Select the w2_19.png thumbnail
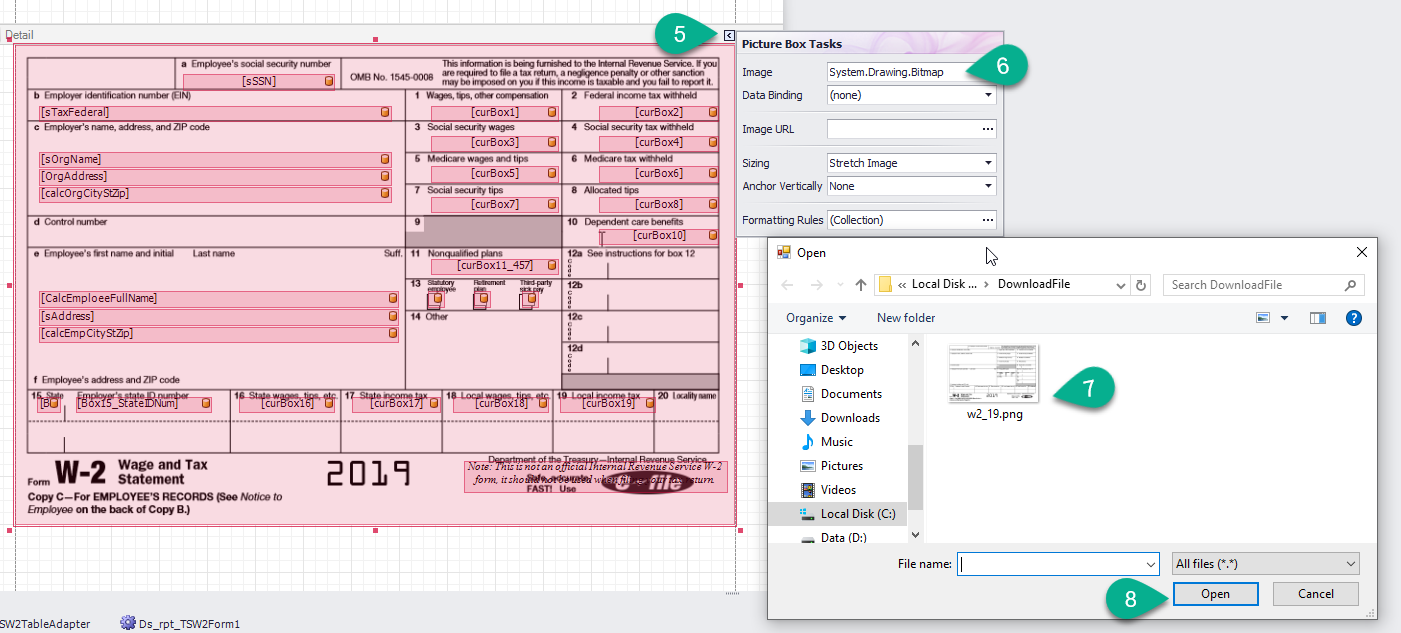This screenshot has height=633, width=1401. point(994,374)
